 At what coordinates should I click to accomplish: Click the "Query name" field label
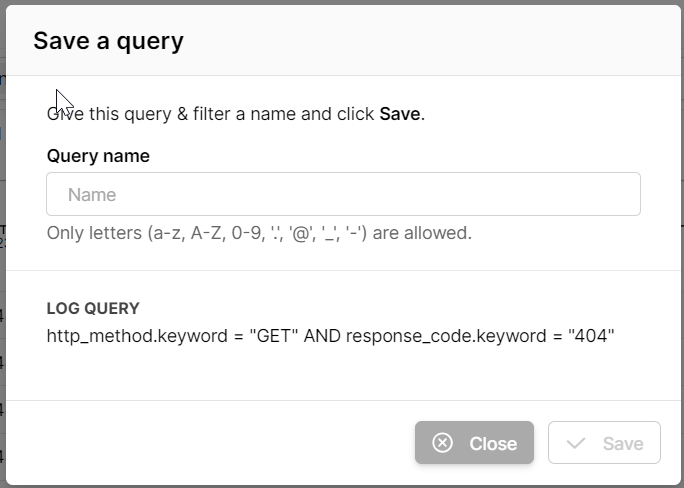[x=98, y=156]
